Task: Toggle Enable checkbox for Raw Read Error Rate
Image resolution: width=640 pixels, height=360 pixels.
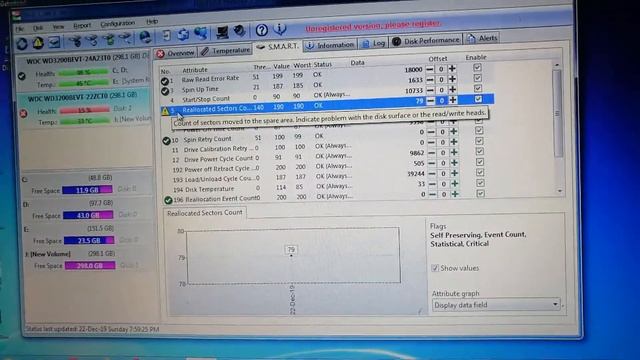Action: click(x=477, y=67)
